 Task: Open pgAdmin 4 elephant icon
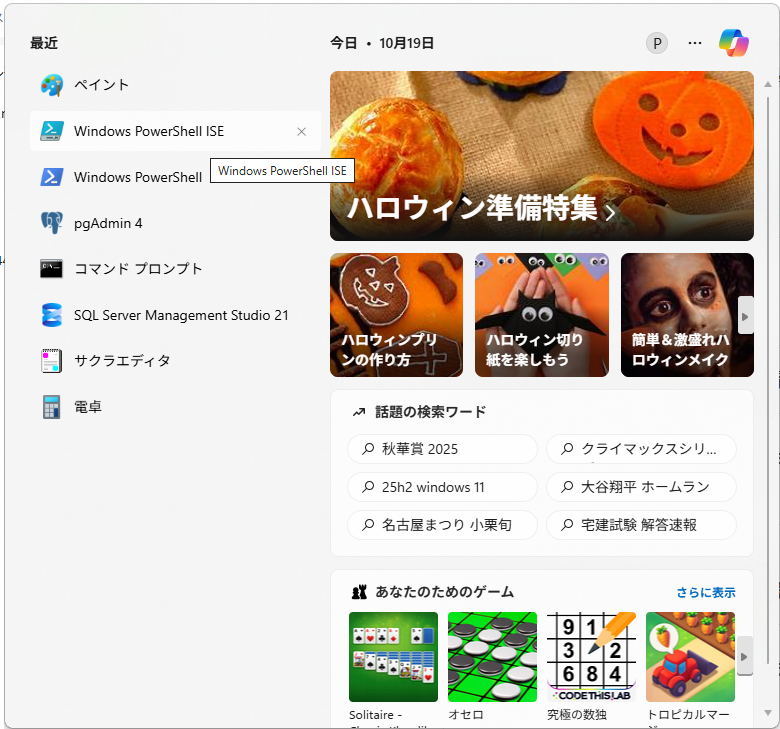52,223
